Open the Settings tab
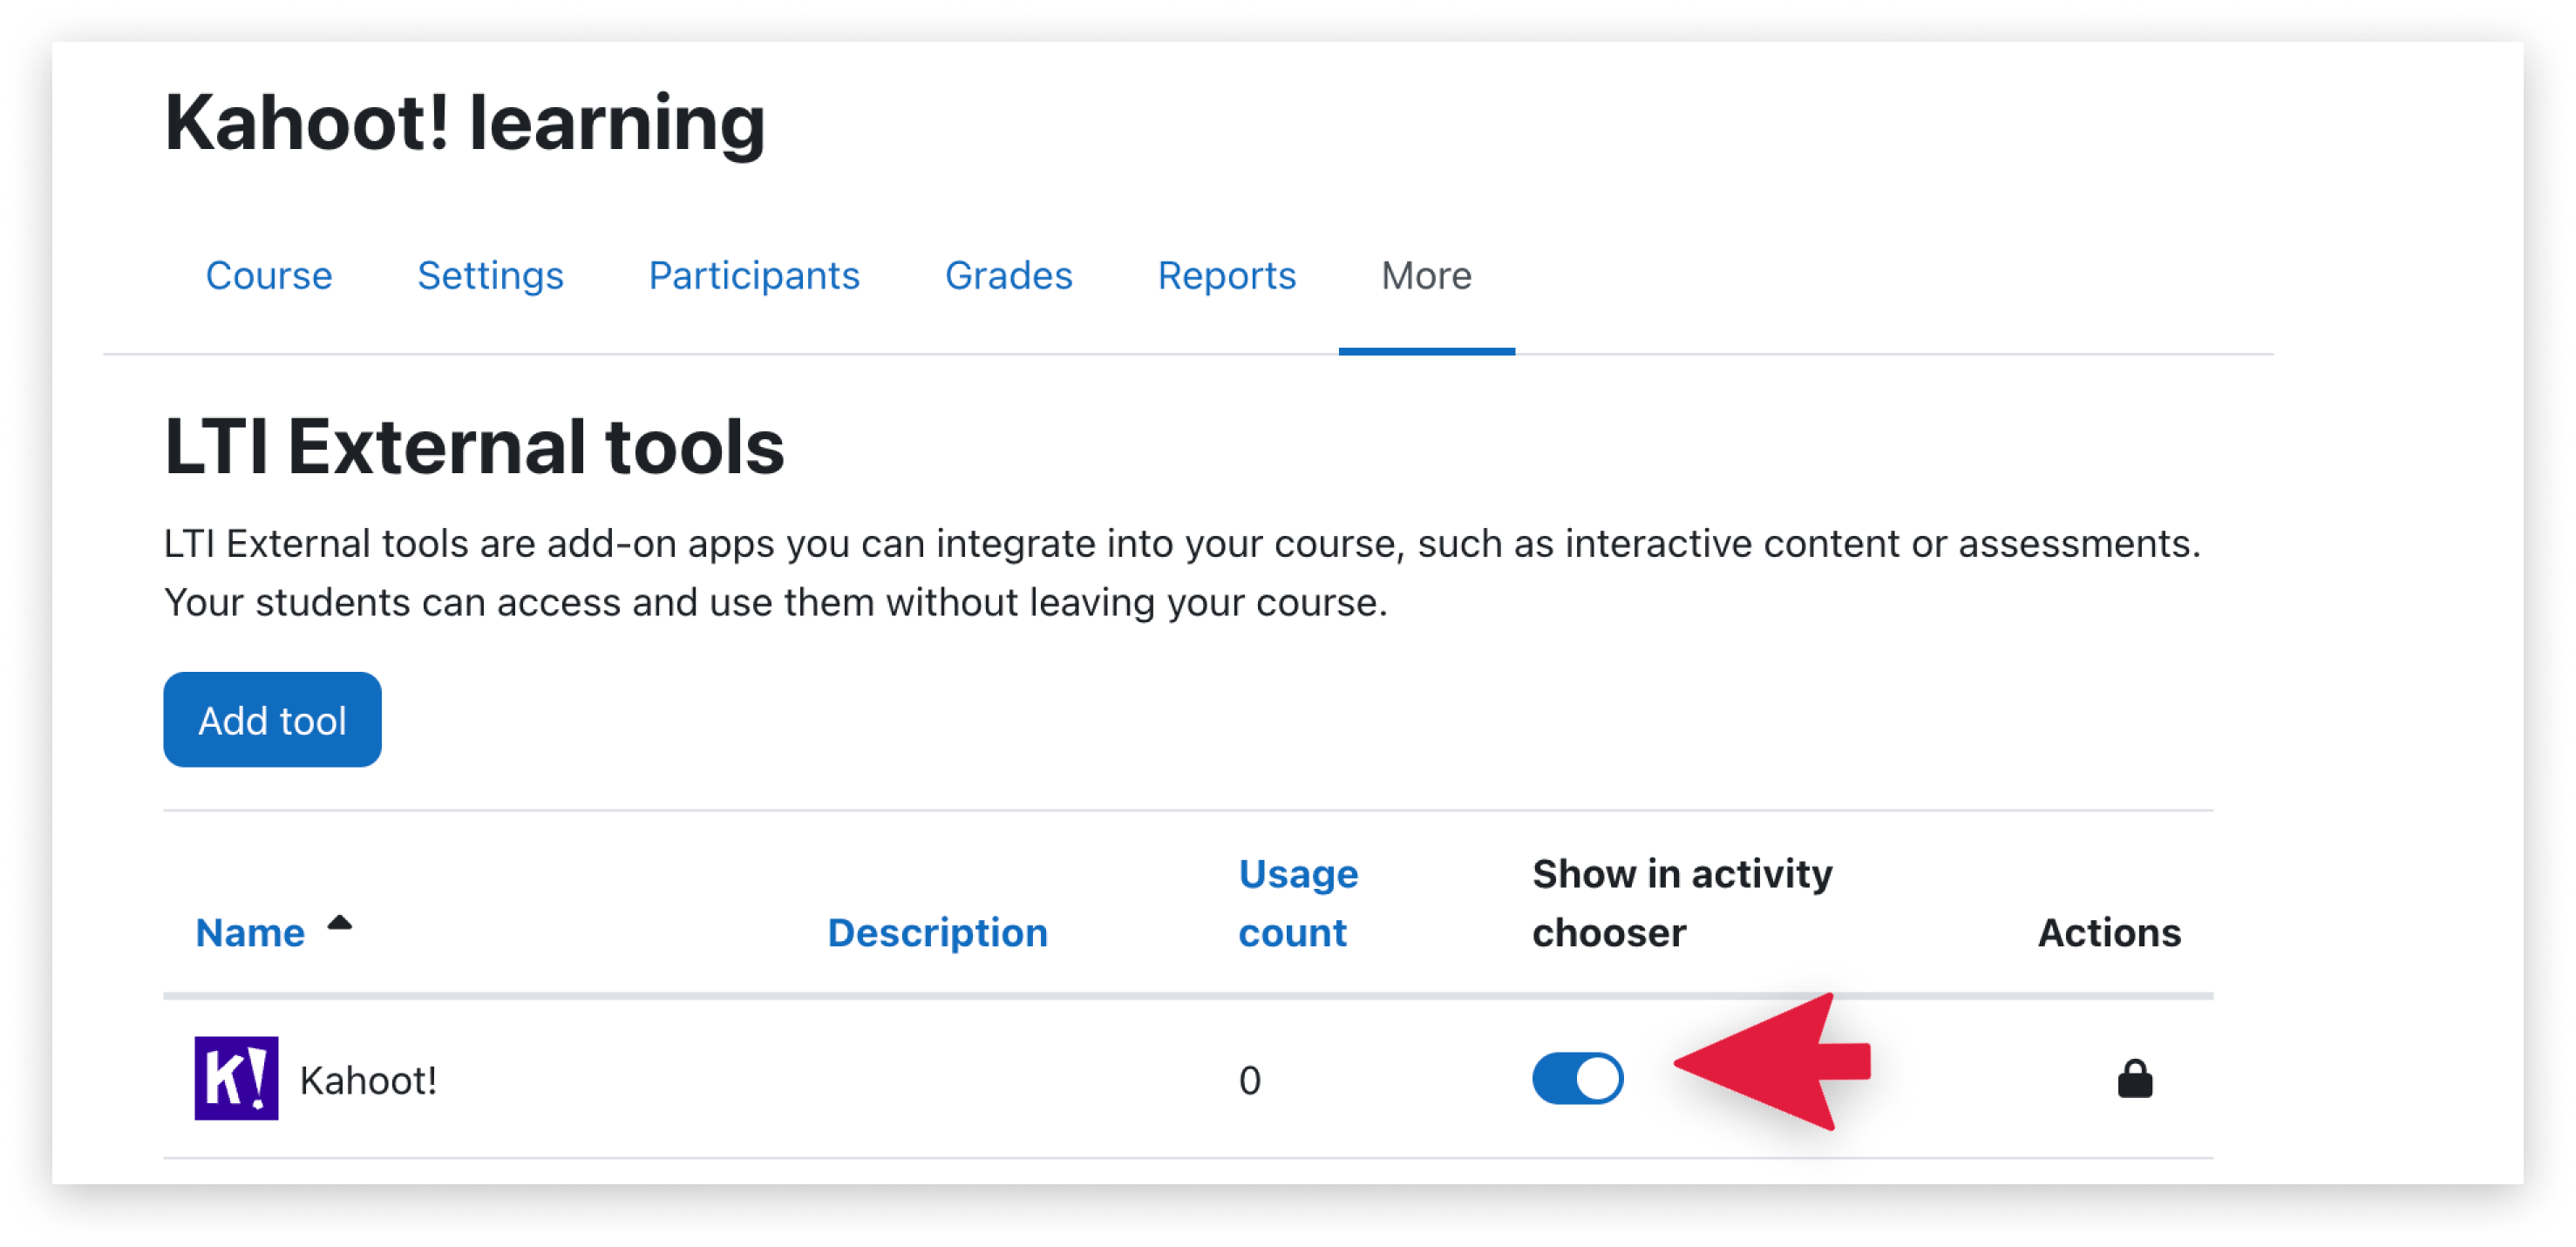This screenshot has width=2576, height=1247. [490, 275]
